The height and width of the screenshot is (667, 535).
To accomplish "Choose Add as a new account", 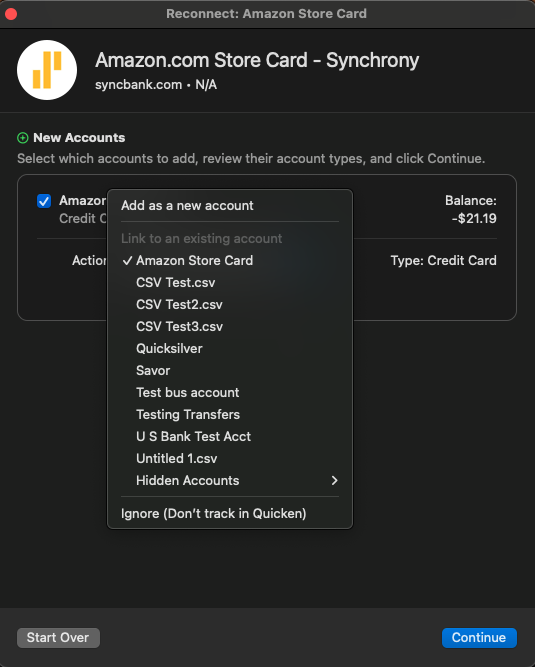I will [230, 205].
